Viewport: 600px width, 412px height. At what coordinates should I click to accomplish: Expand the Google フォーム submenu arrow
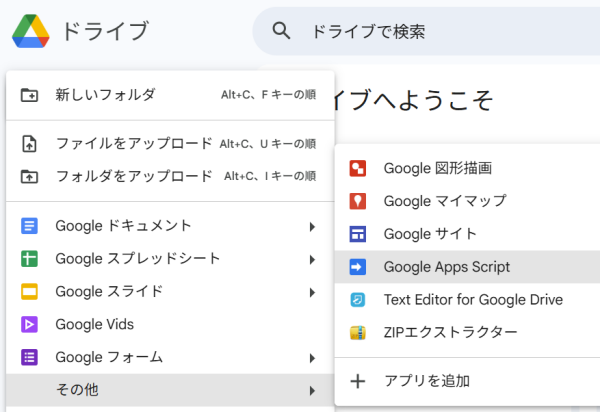pos(313,357)
